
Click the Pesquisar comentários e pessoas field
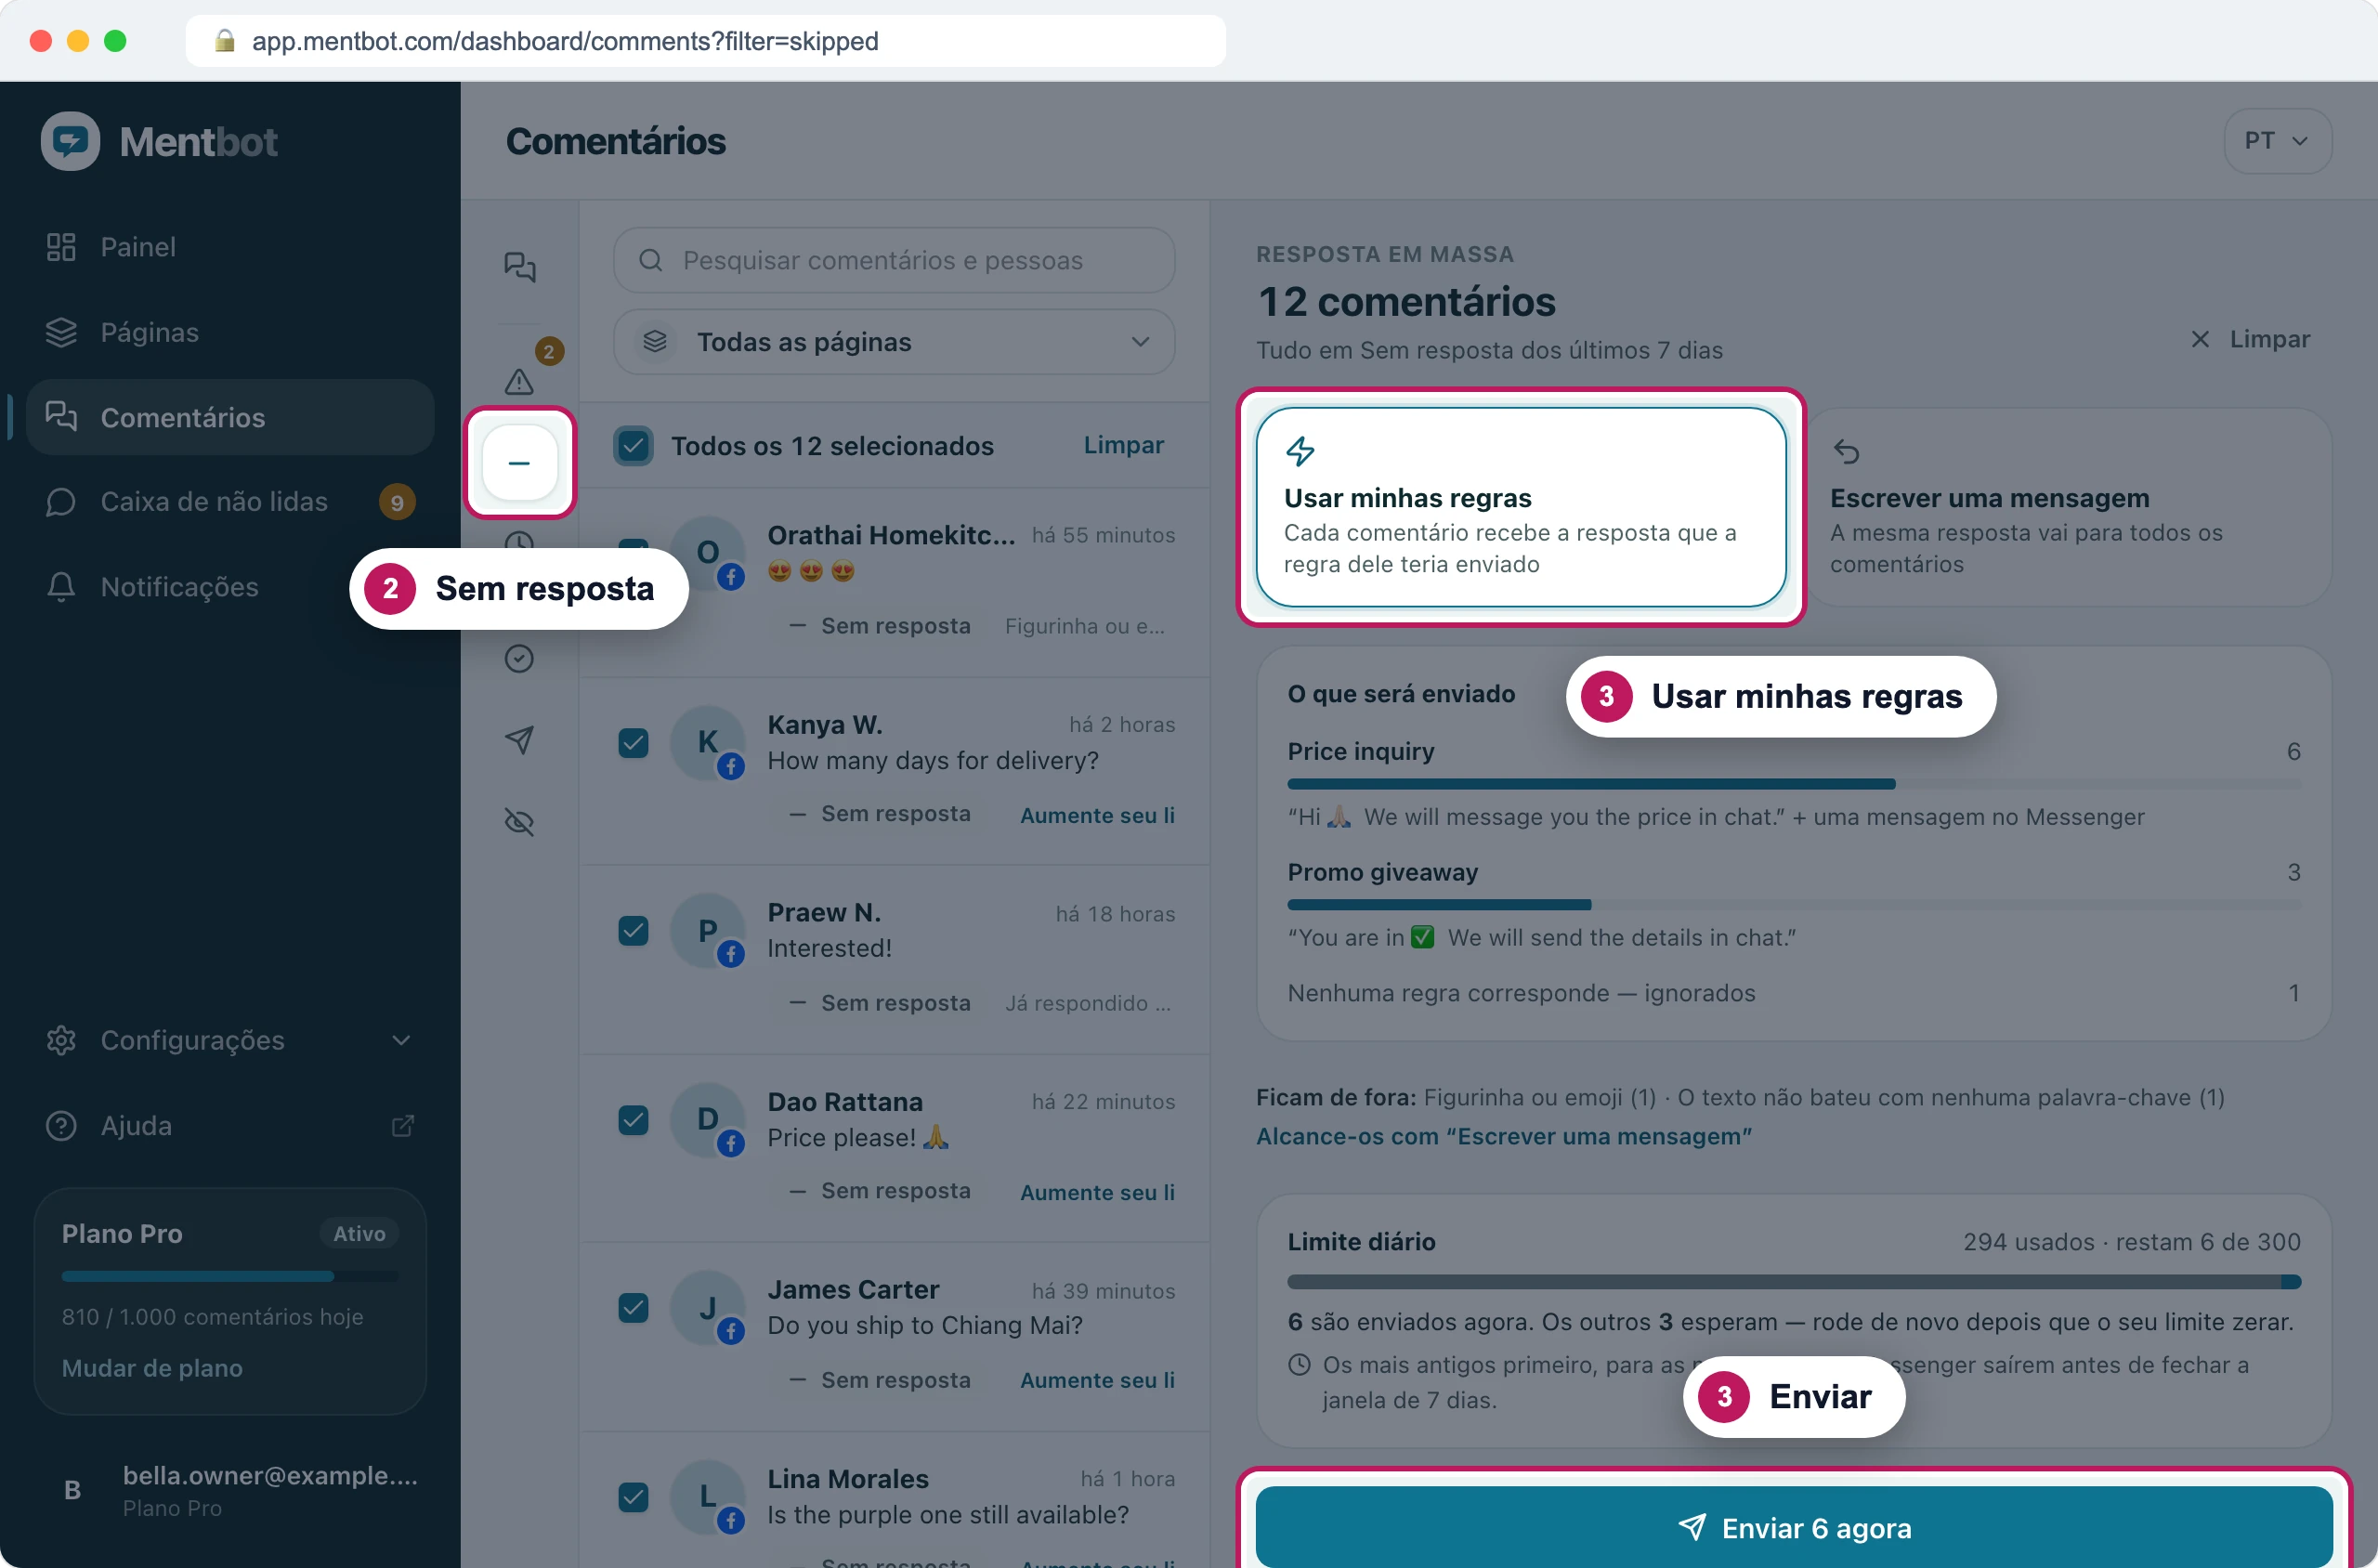894,260
